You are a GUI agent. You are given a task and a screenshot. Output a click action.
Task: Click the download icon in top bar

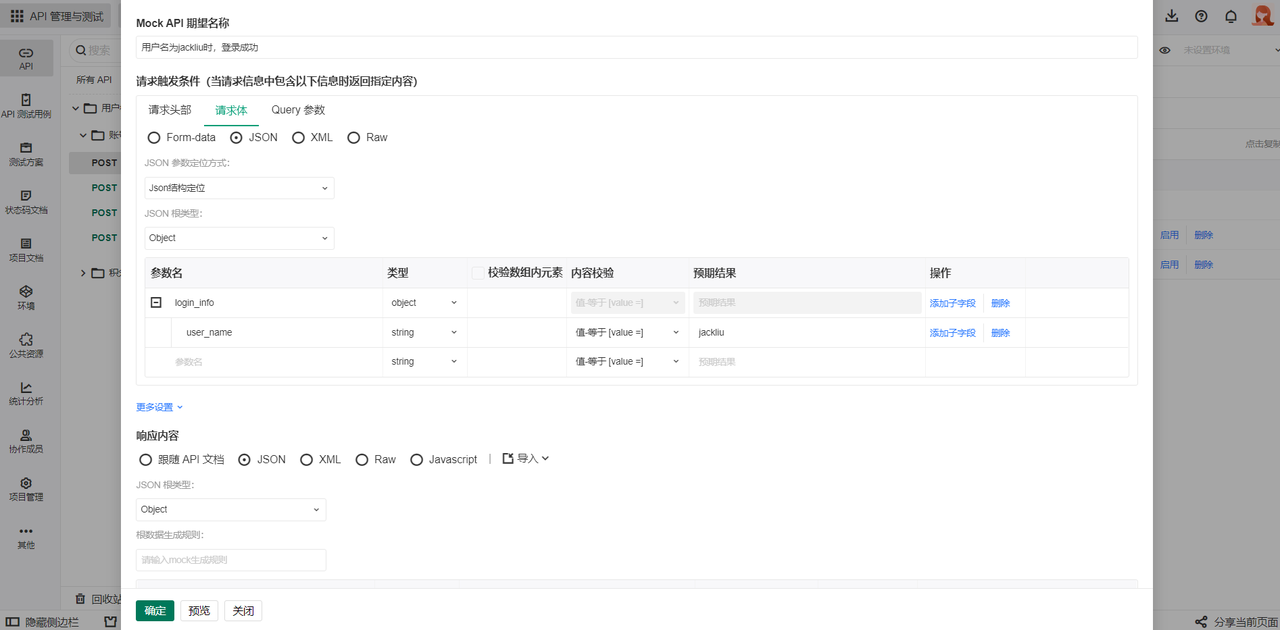point(1172,16)
